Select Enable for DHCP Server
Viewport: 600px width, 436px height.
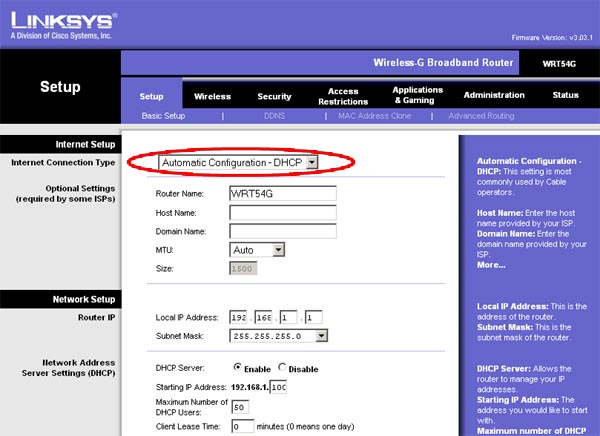pyautogui.click(x=238, y=367)
